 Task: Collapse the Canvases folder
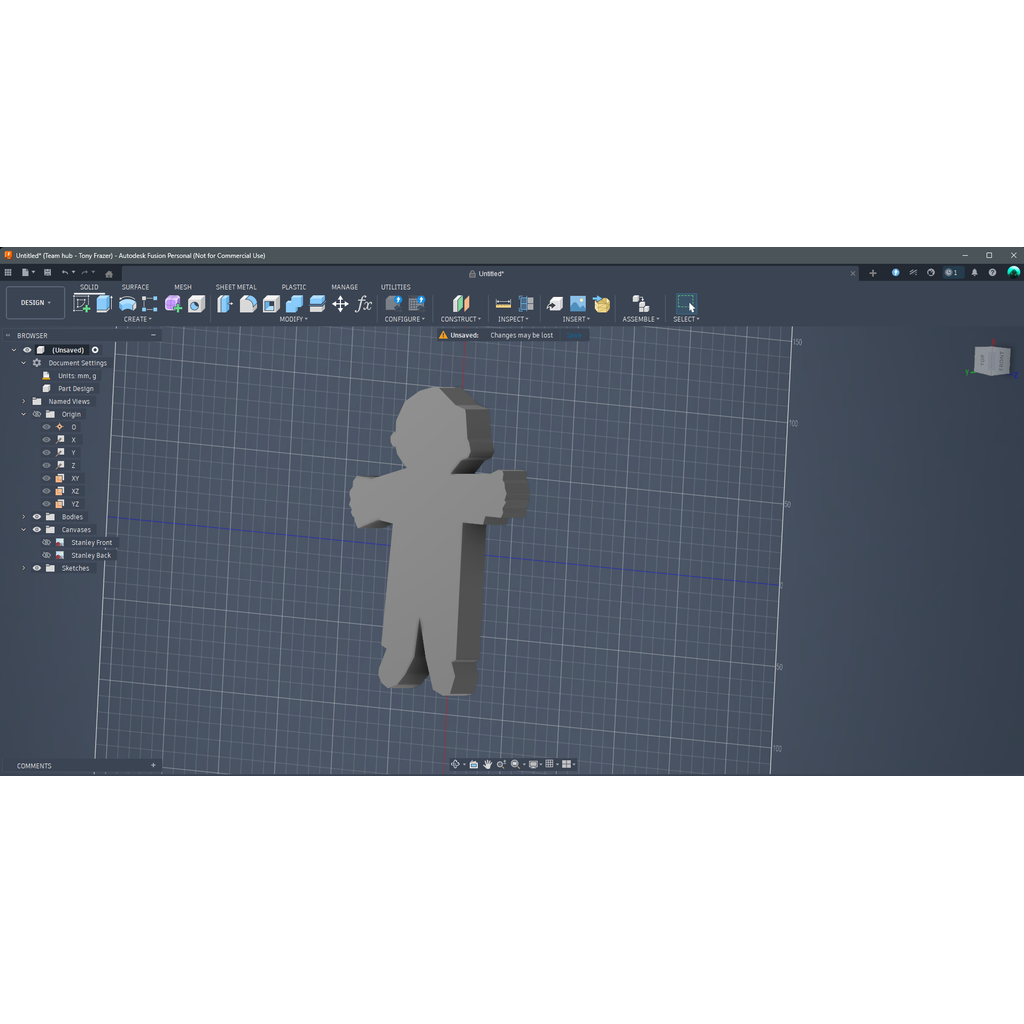point(24,530)
